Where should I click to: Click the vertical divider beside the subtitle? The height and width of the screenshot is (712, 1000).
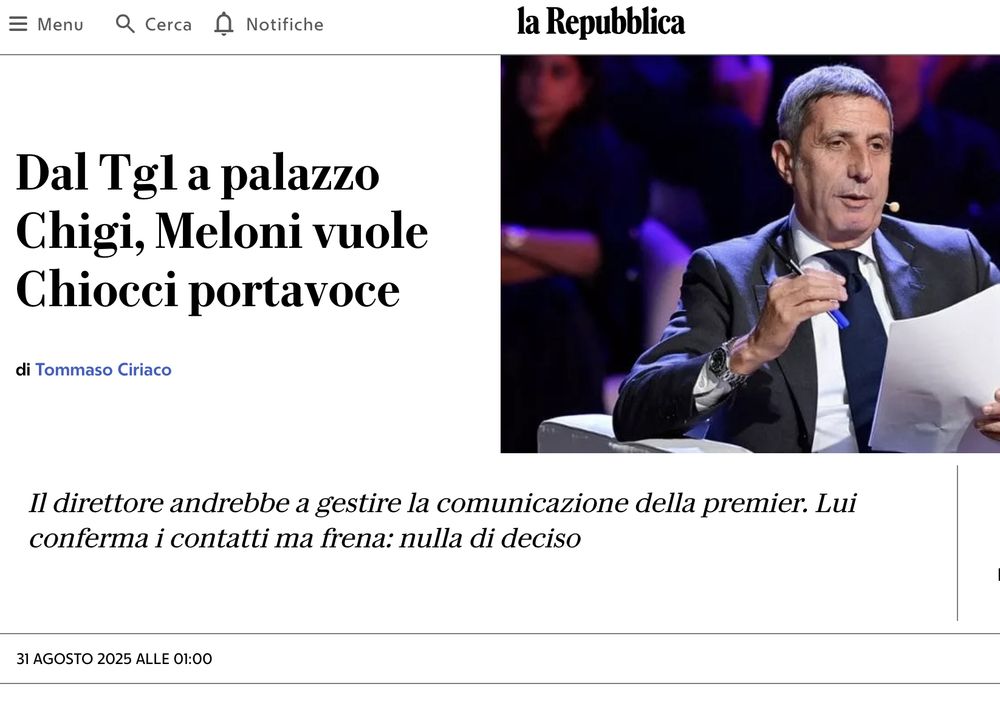click(x=957, y=543)
